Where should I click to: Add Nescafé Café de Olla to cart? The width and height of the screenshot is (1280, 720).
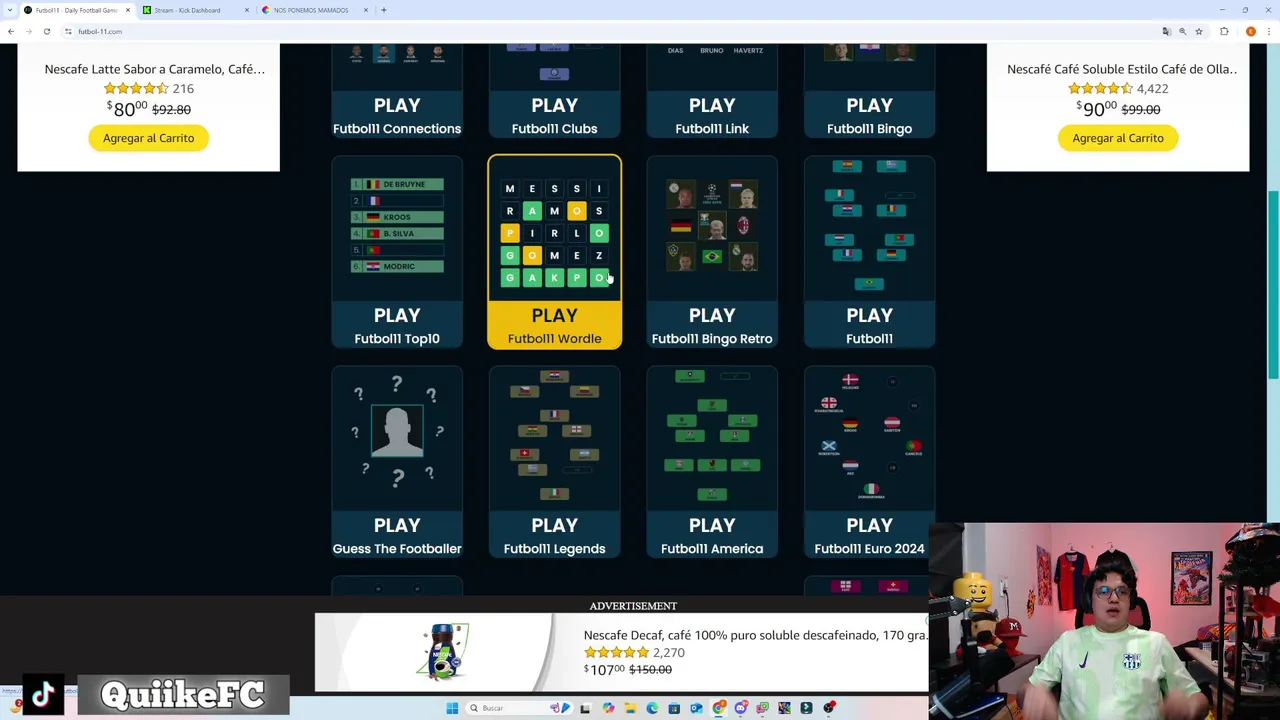click(1118, 138)
